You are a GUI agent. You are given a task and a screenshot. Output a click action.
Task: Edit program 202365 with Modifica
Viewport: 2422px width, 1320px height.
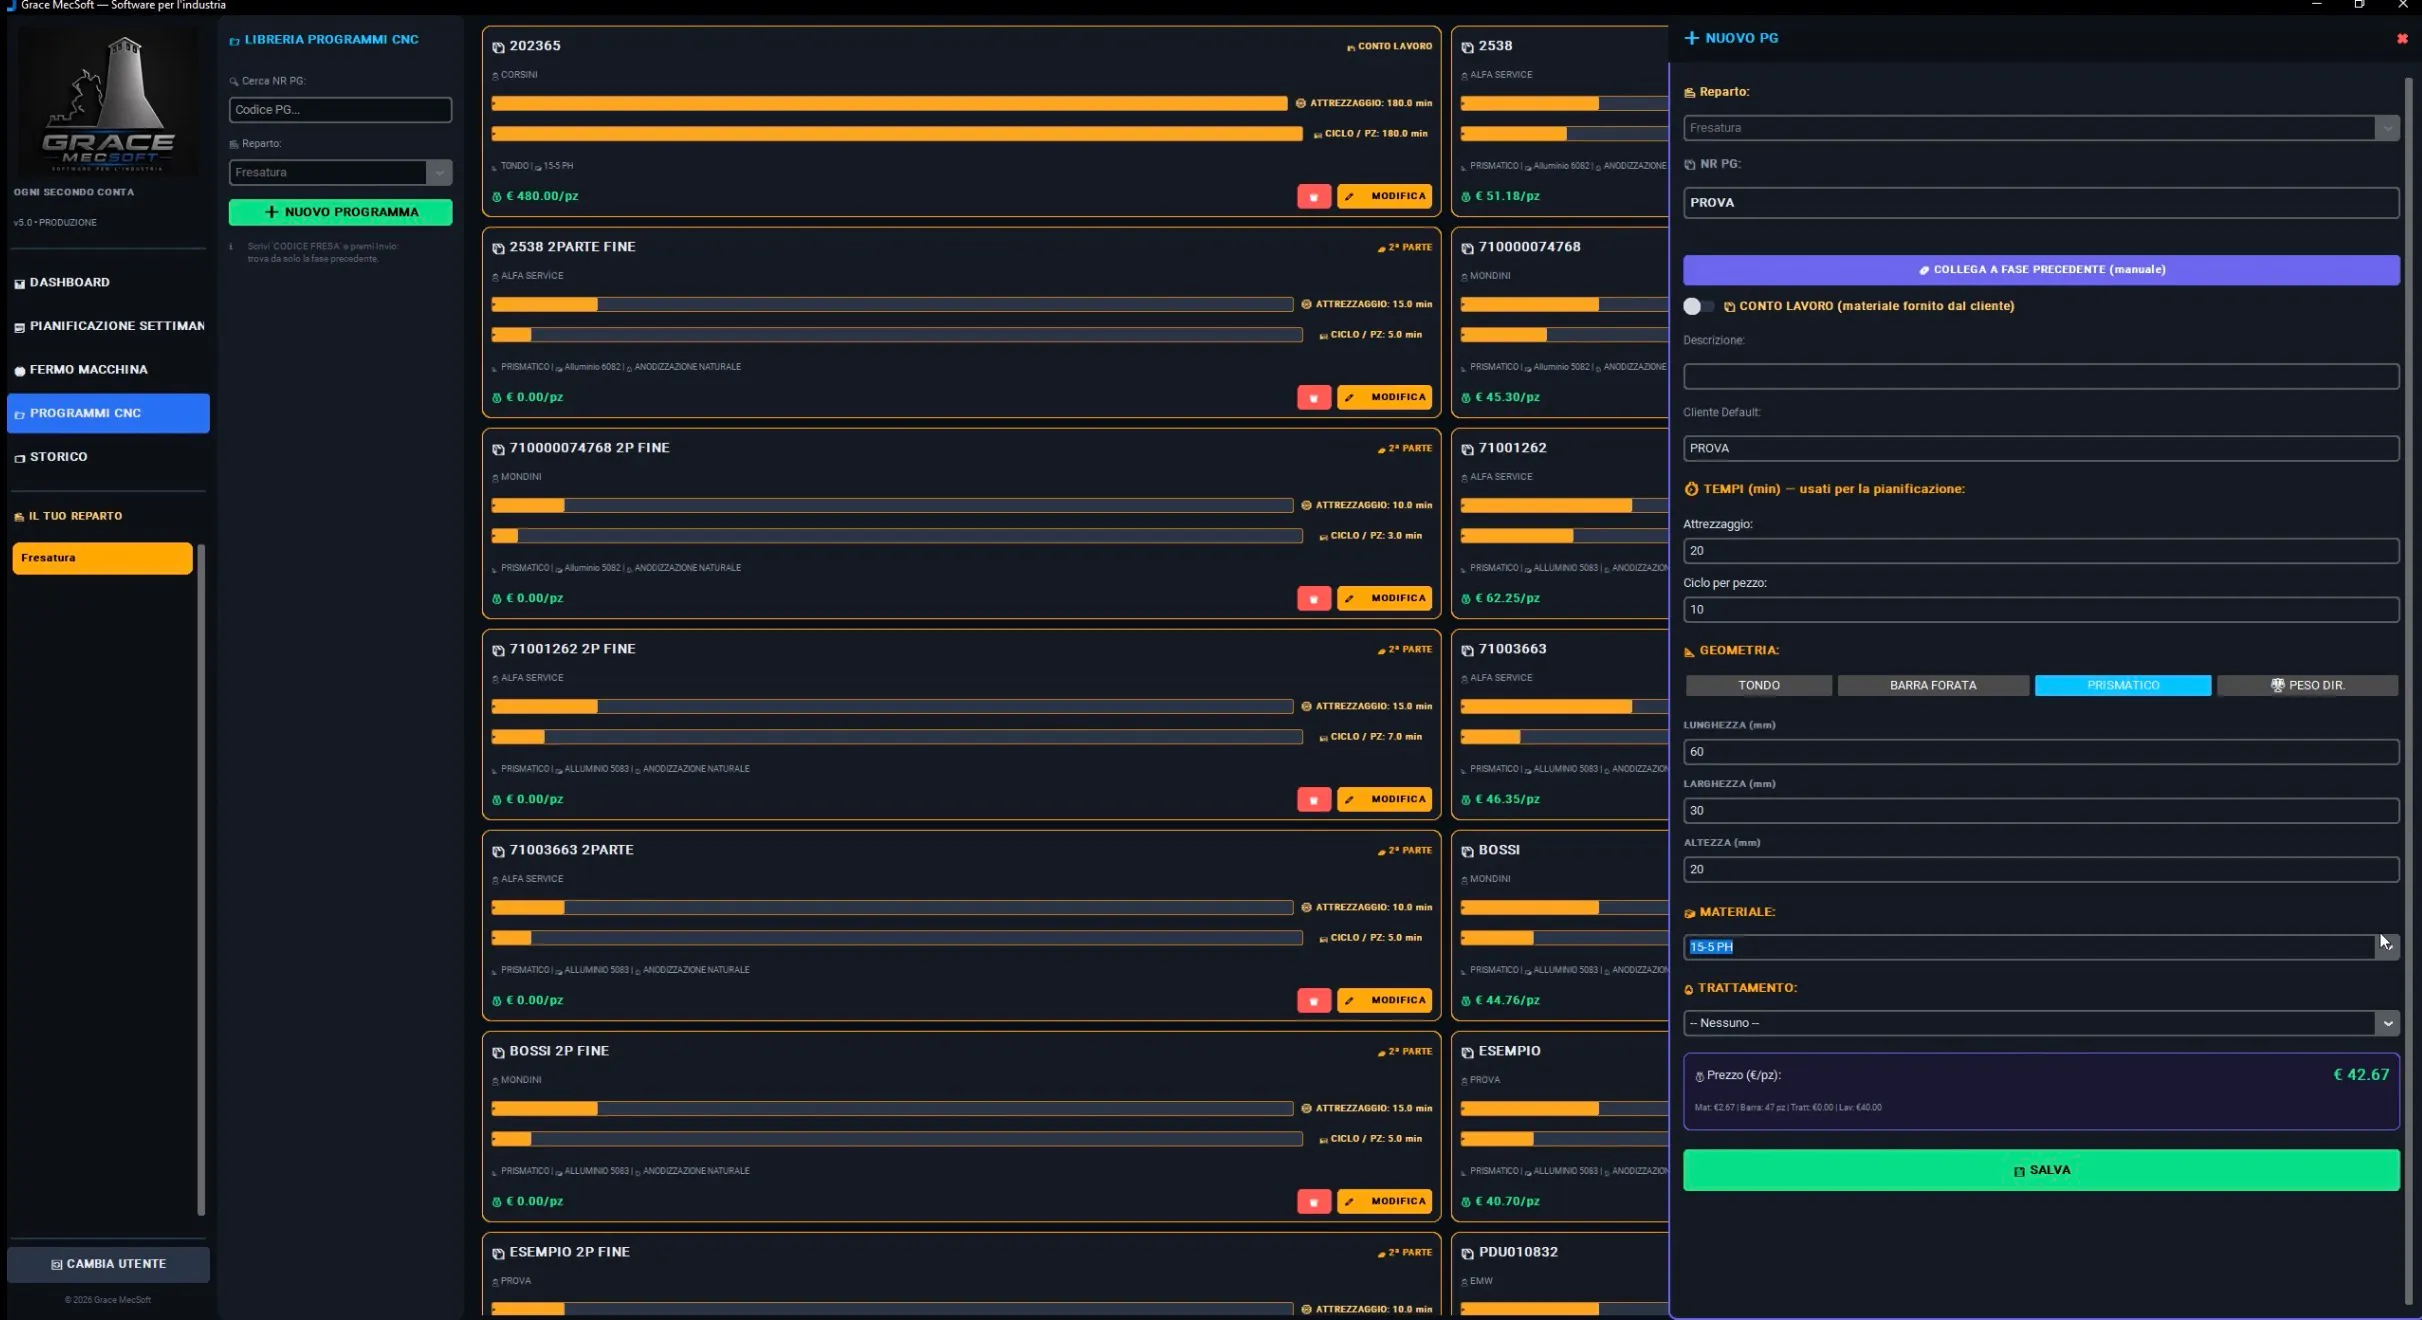[x=1384, y=197]
